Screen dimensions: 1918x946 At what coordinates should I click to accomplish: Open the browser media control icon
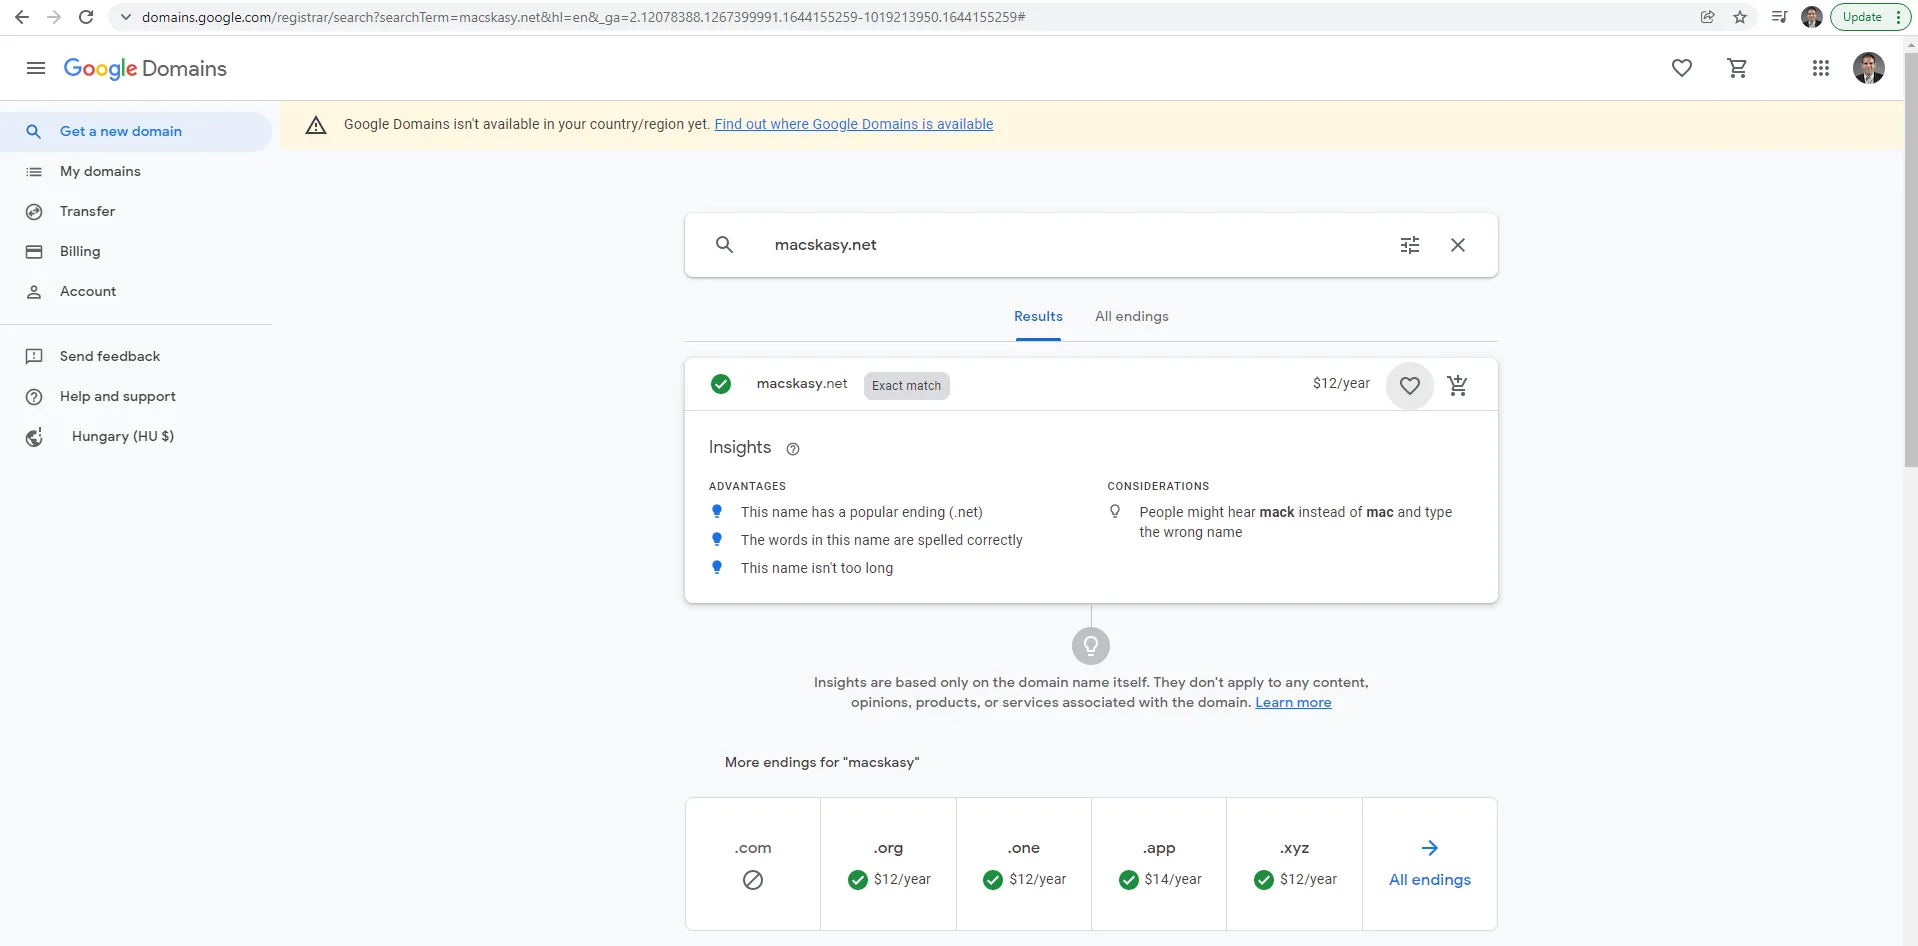coord(1779,17)
